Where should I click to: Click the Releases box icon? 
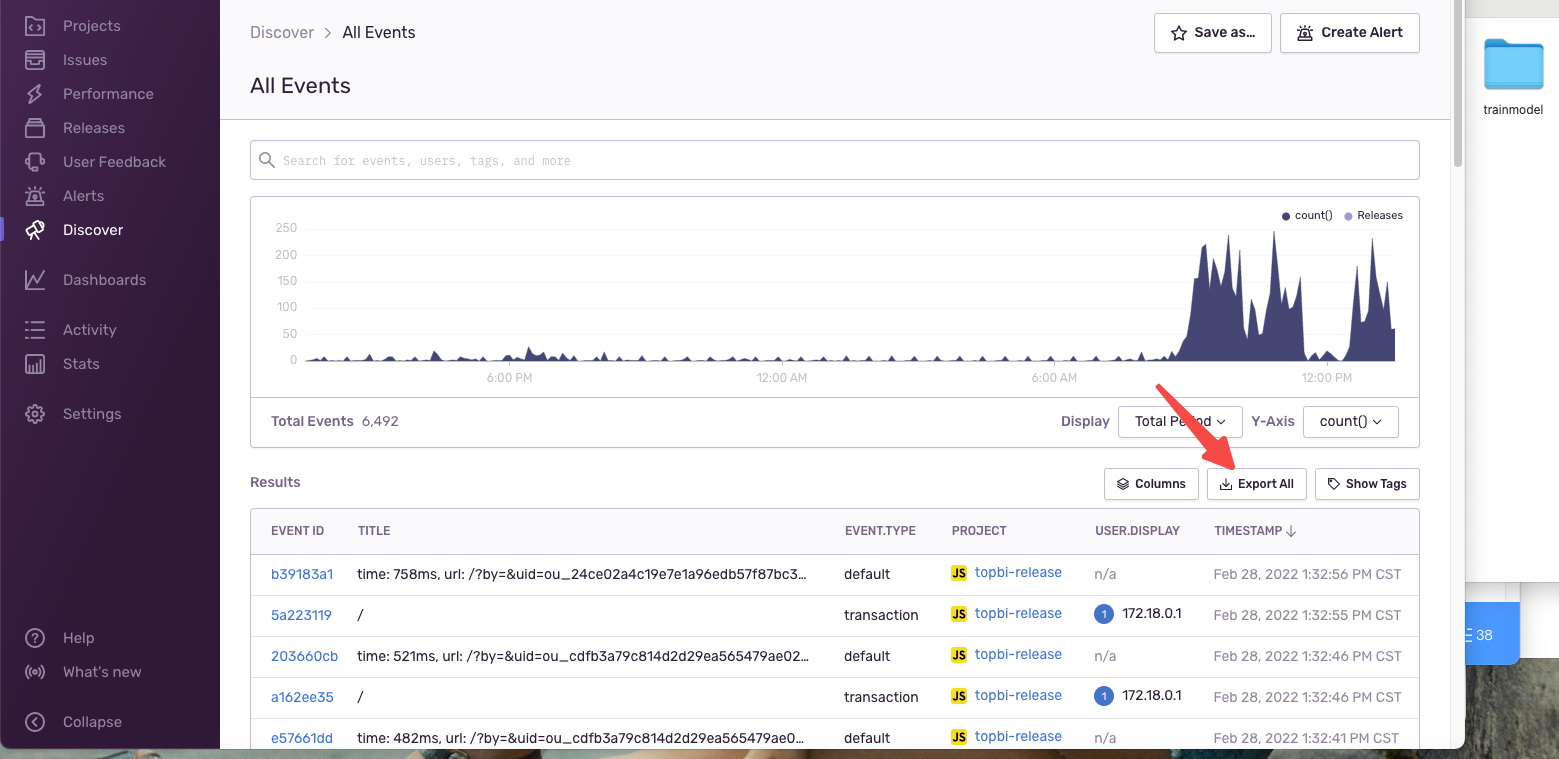[35, 128]
